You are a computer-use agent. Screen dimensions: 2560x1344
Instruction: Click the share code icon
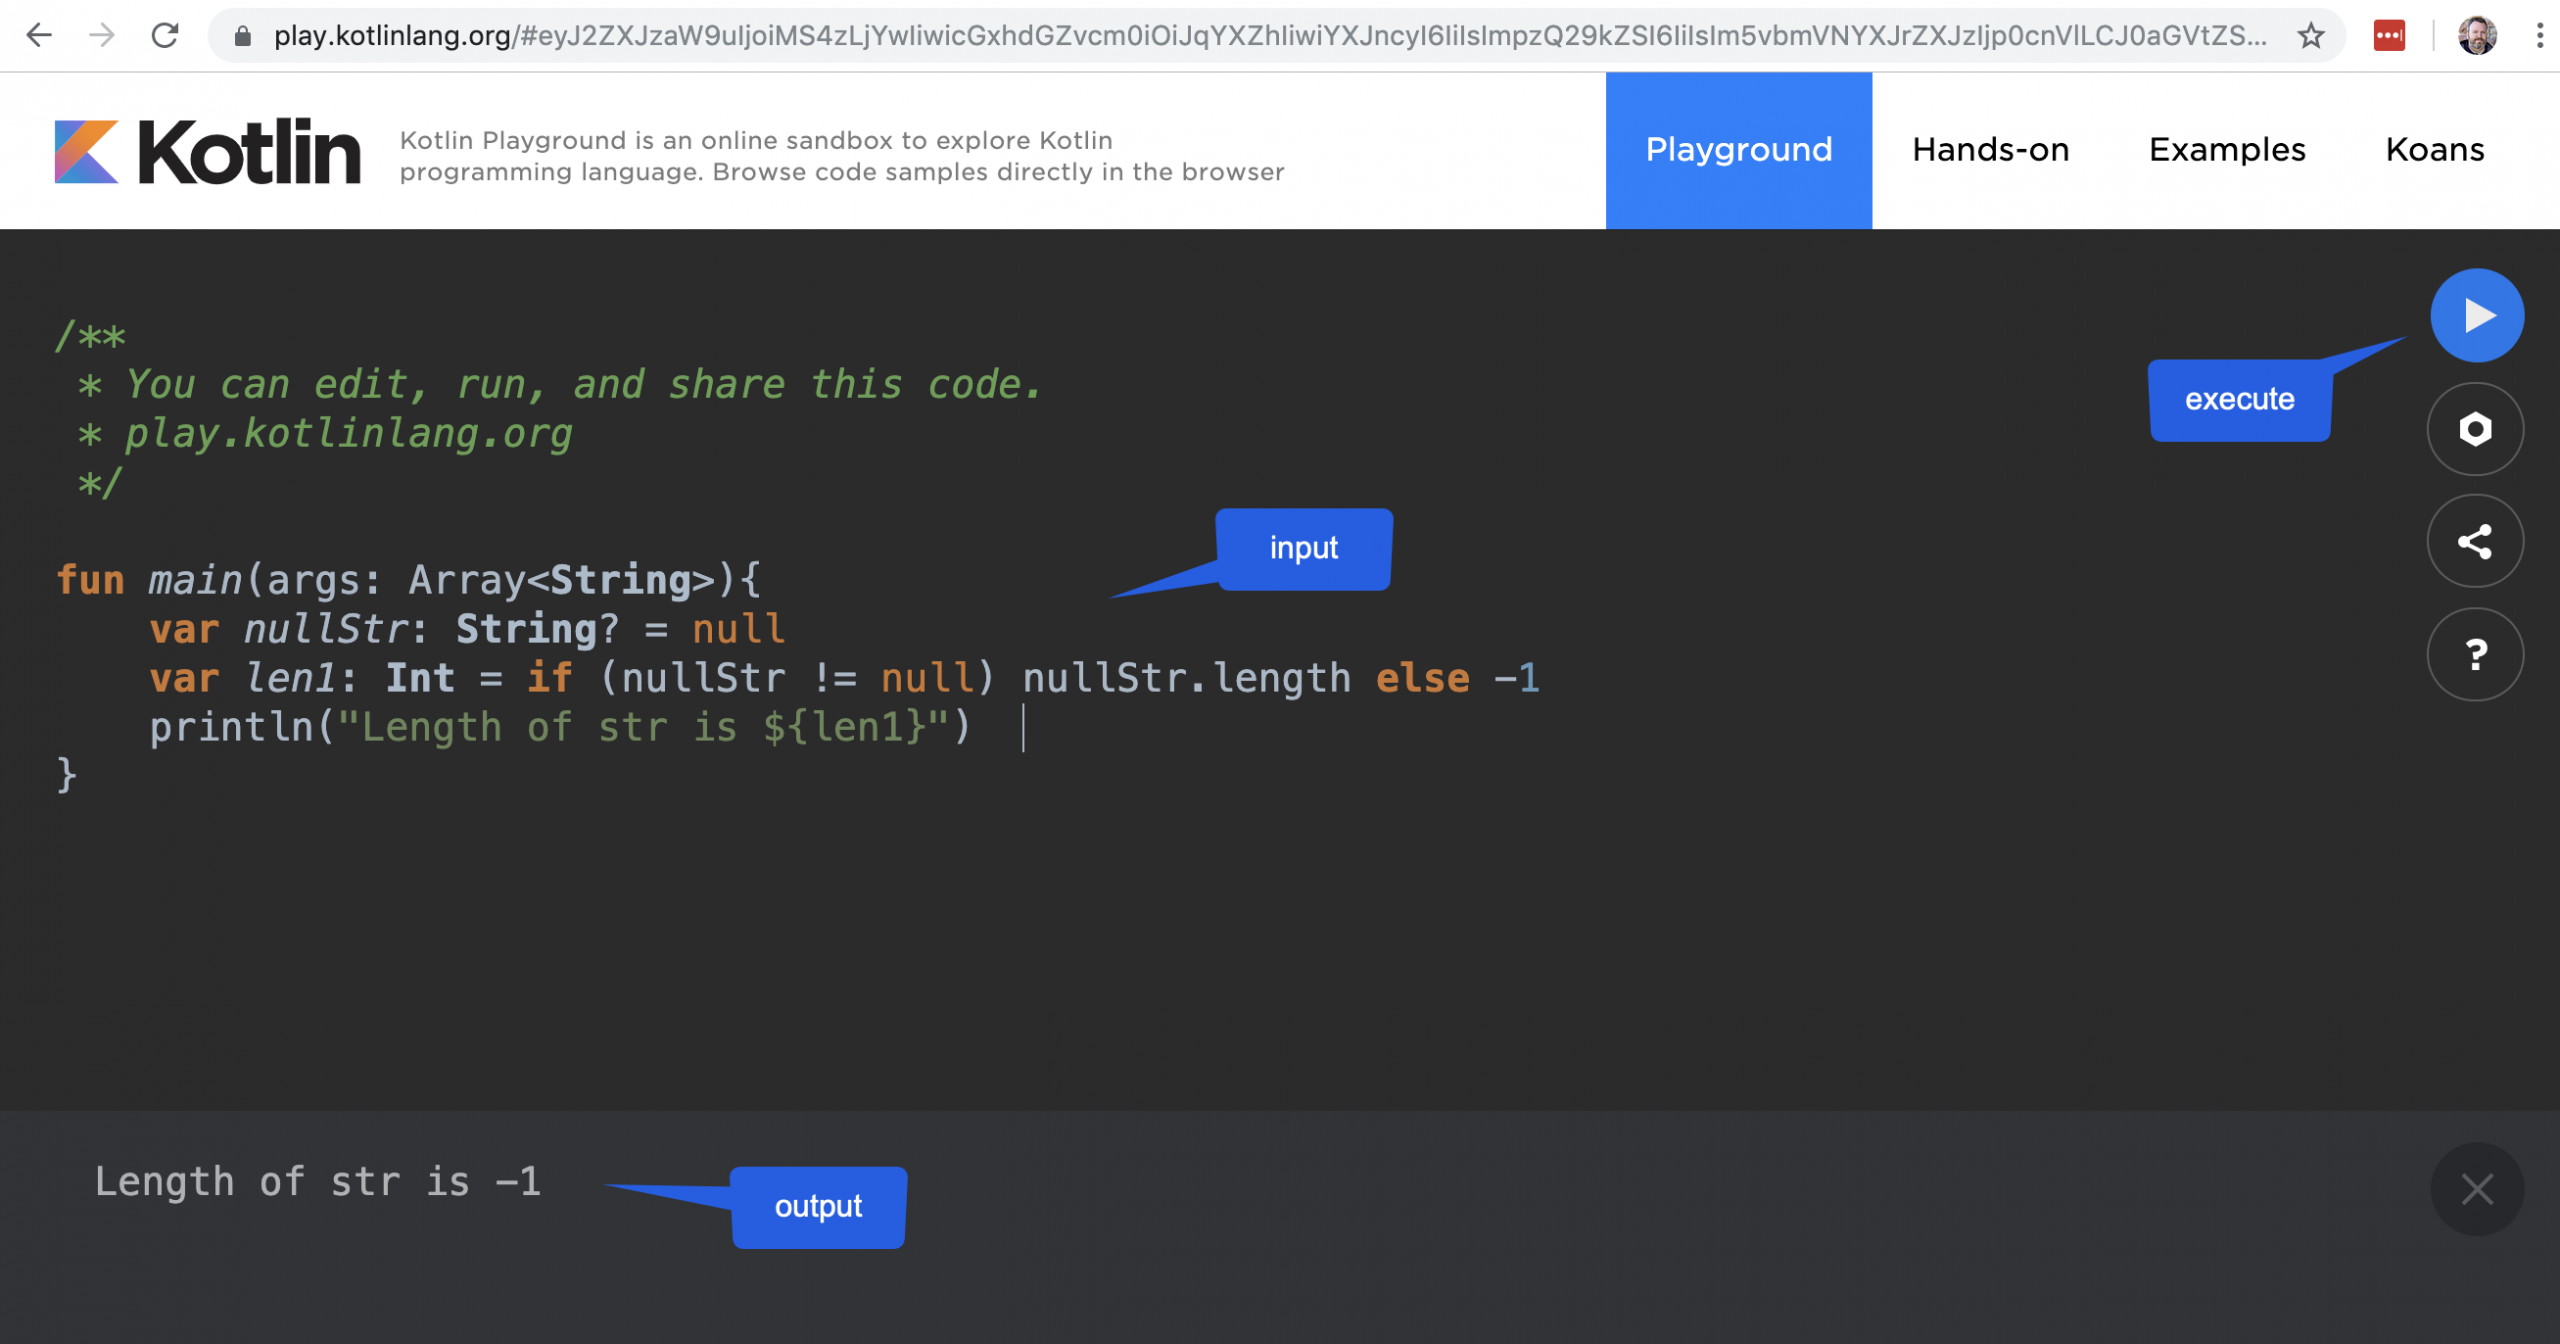point(2474,542)
